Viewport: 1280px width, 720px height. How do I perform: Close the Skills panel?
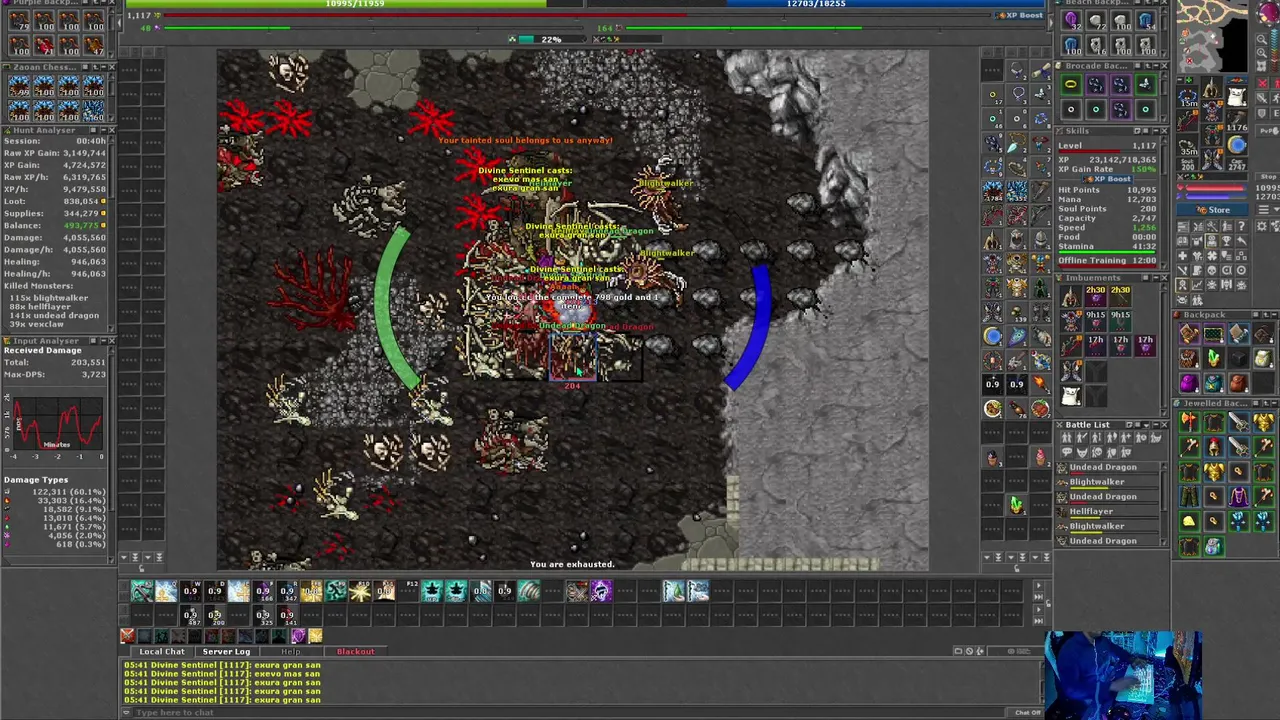1163,131
